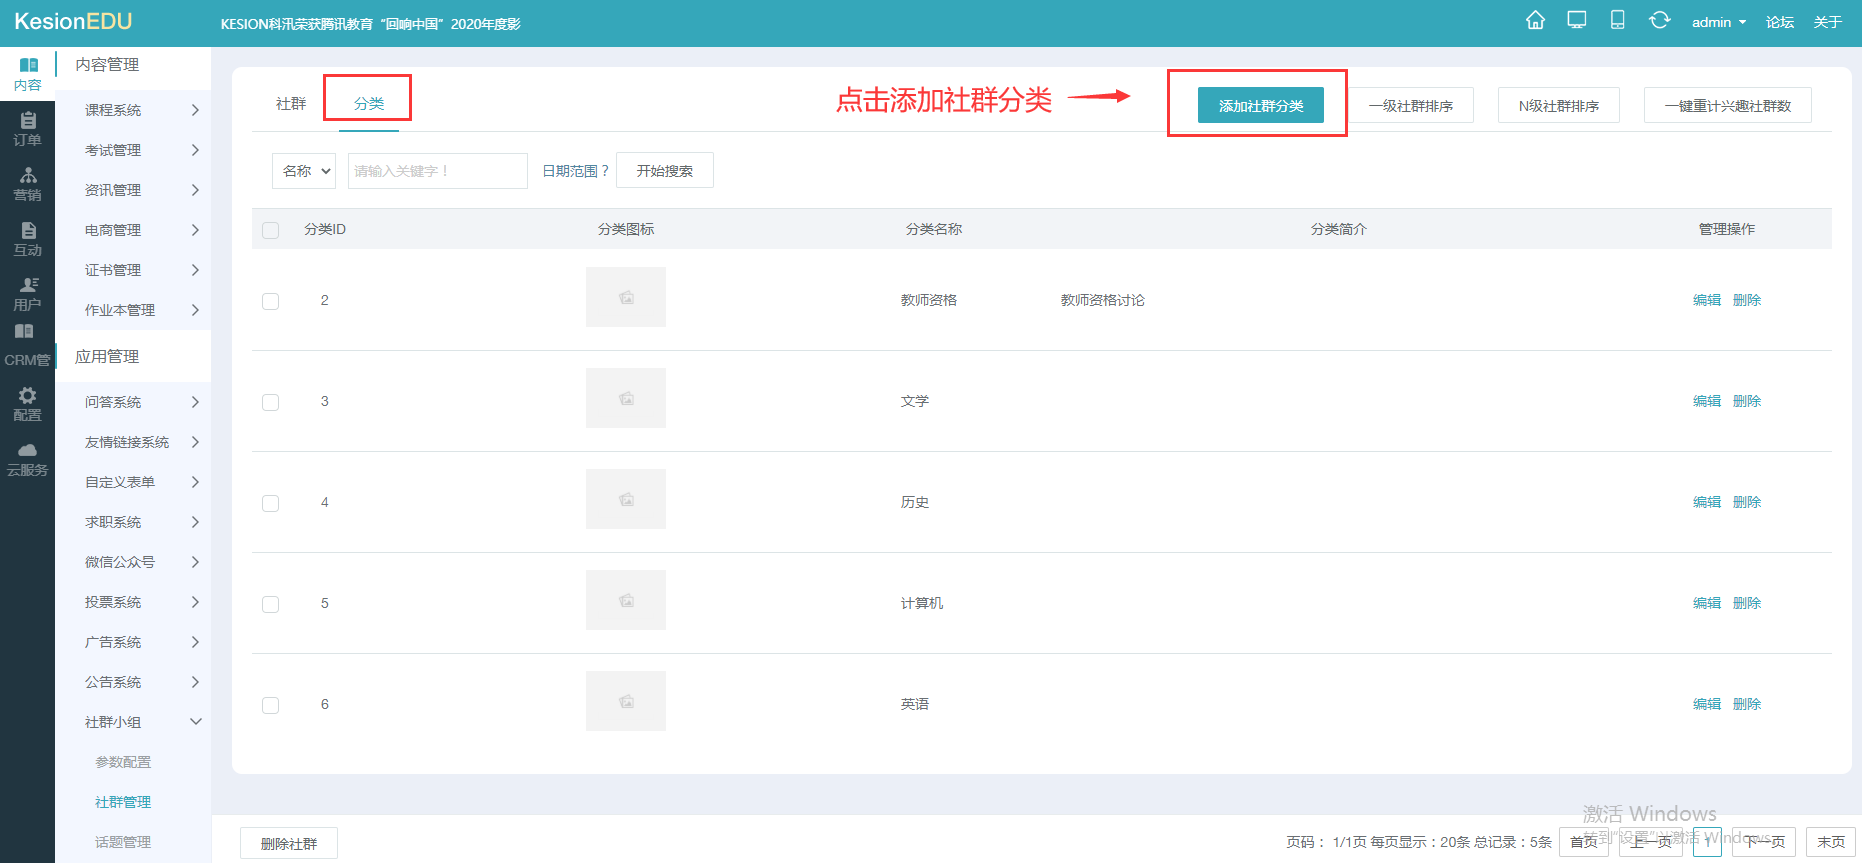Open the 云服务 cloud services section
1862x863 pixels.
[27, 460]
